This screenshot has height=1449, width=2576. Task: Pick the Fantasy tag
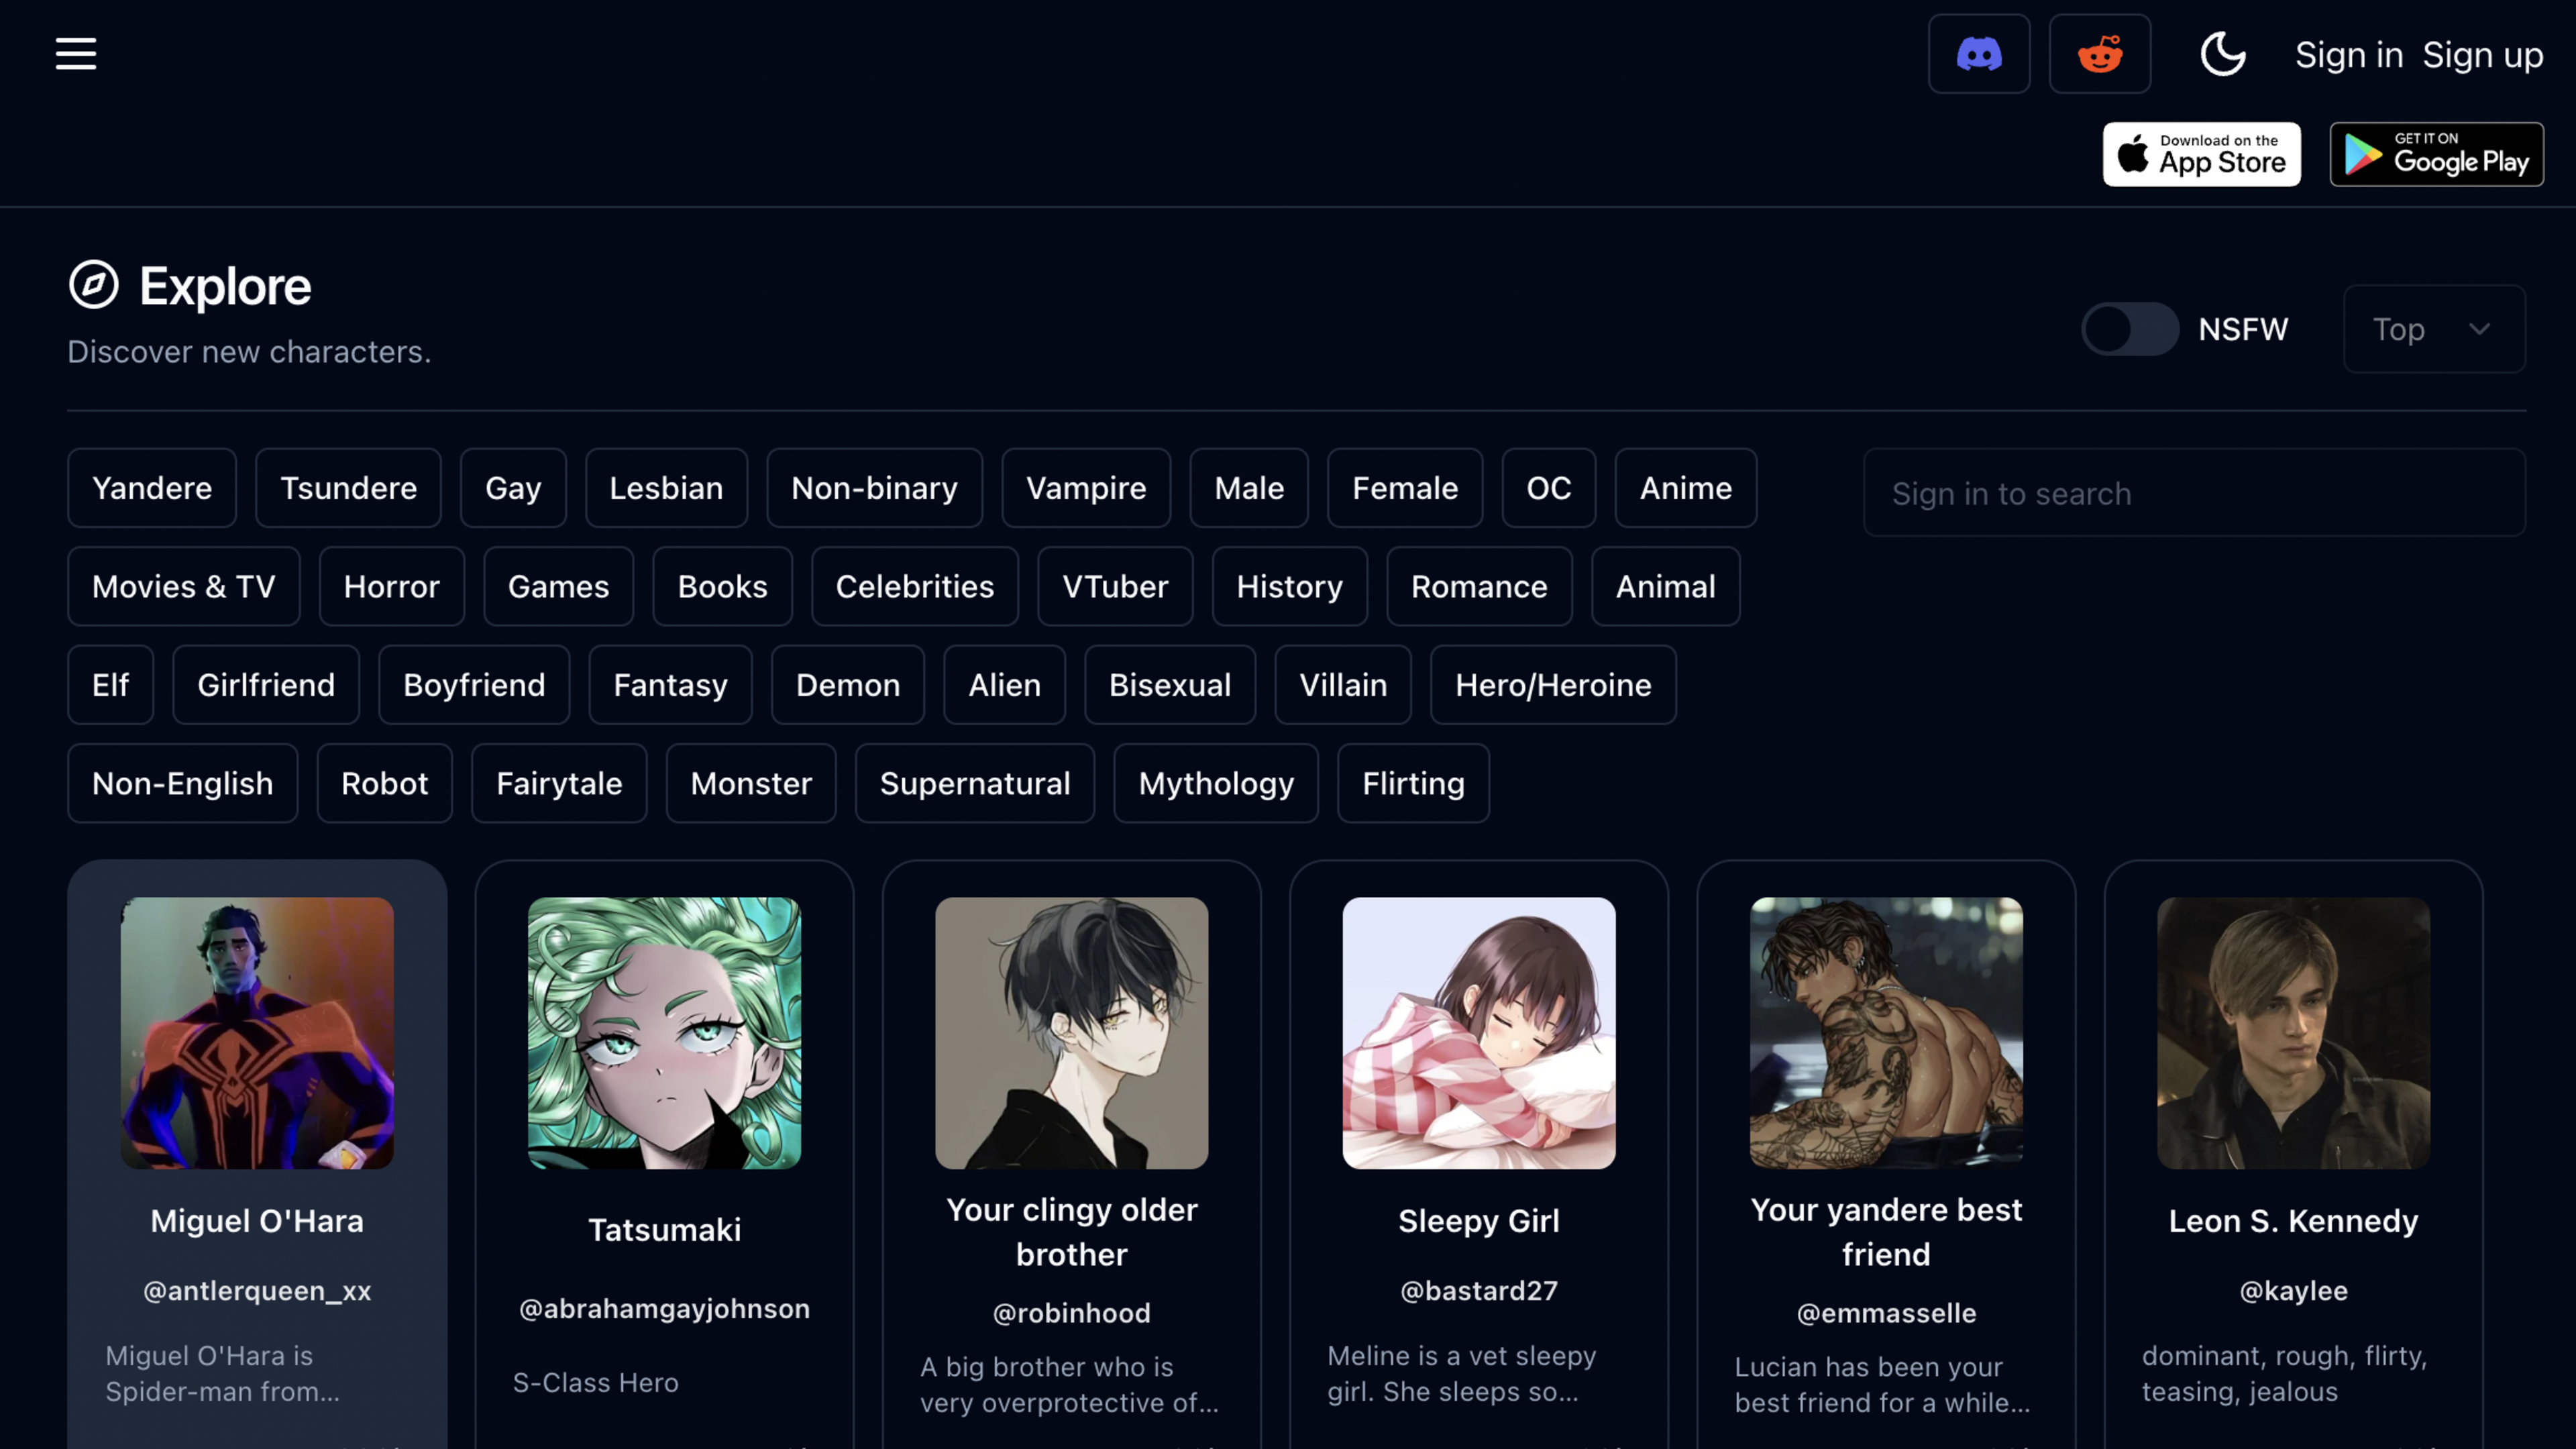click(670, 685)
